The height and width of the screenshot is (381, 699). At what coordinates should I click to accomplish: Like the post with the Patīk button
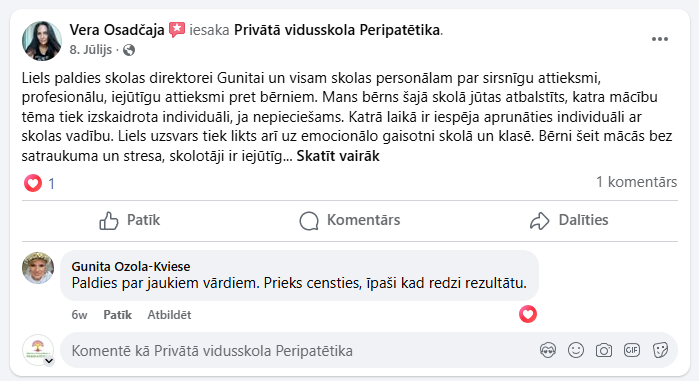[x=129, y=220]
